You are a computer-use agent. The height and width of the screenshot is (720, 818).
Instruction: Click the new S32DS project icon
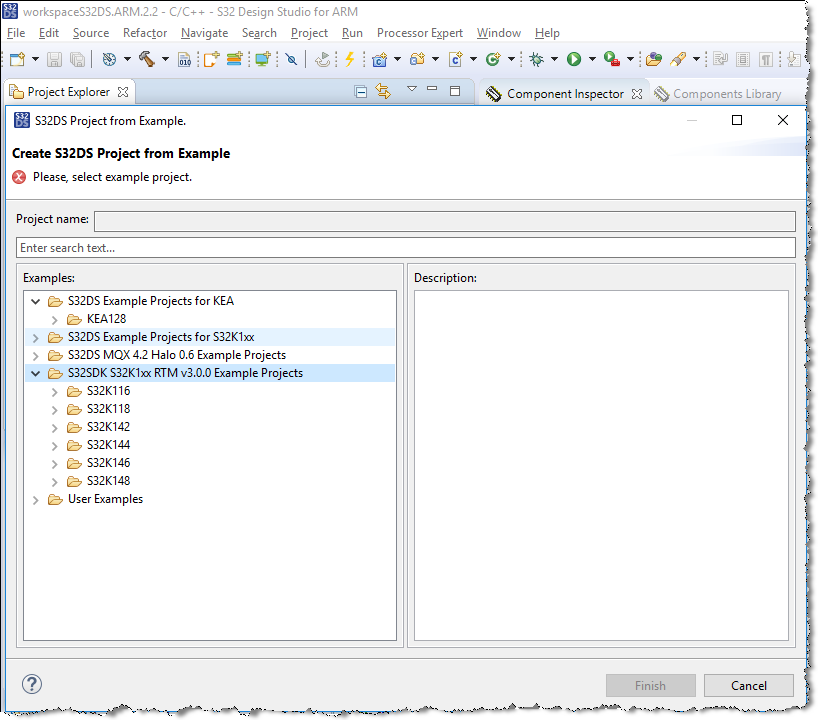click(x=211, y=59)
